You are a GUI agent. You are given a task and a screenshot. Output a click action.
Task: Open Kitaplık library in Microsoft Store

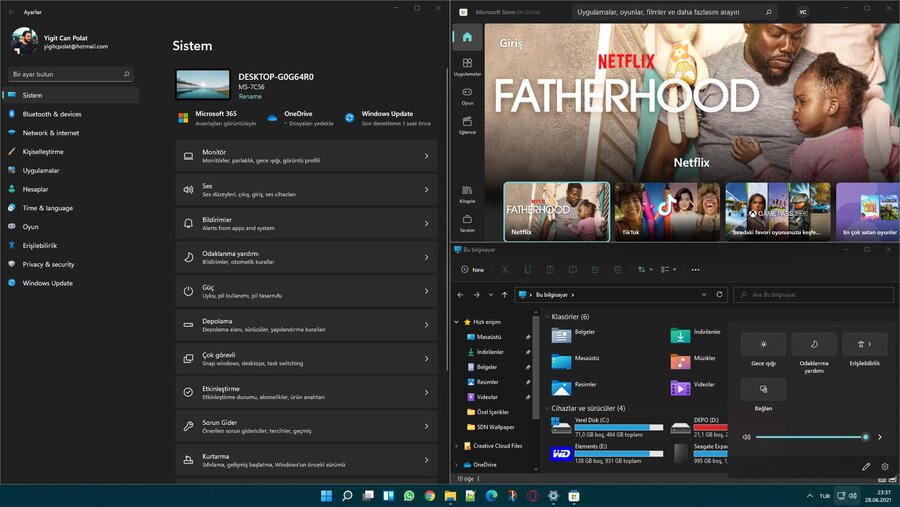467,192
